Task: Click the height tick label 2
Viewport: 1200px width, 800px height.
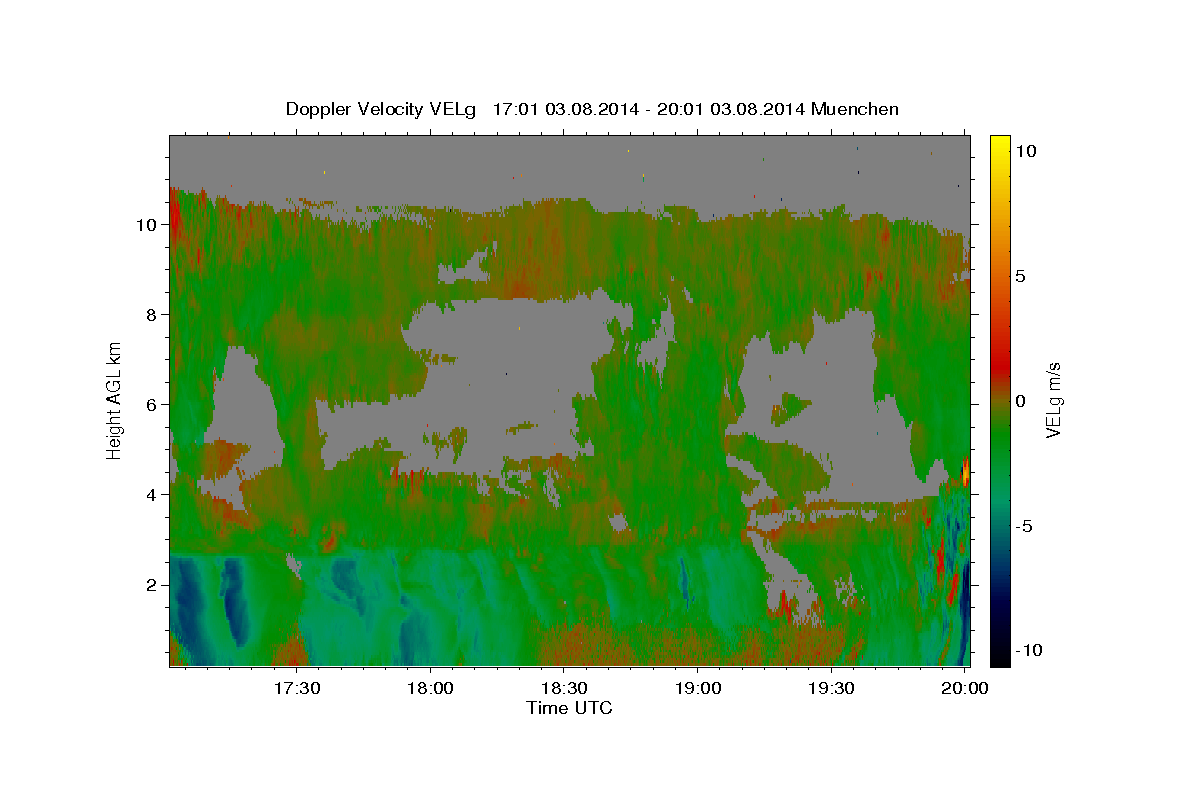Action: (153, 584)
